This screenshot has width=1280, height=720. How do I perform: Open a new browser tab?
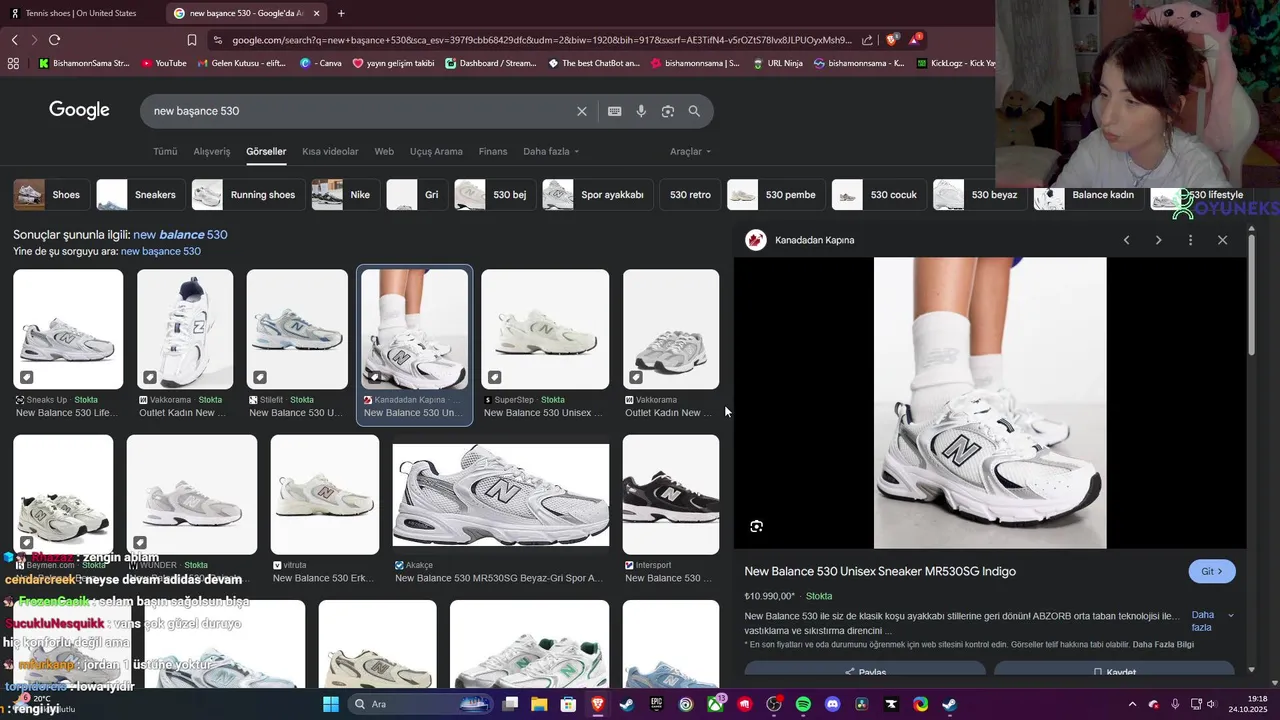point(341,13)
